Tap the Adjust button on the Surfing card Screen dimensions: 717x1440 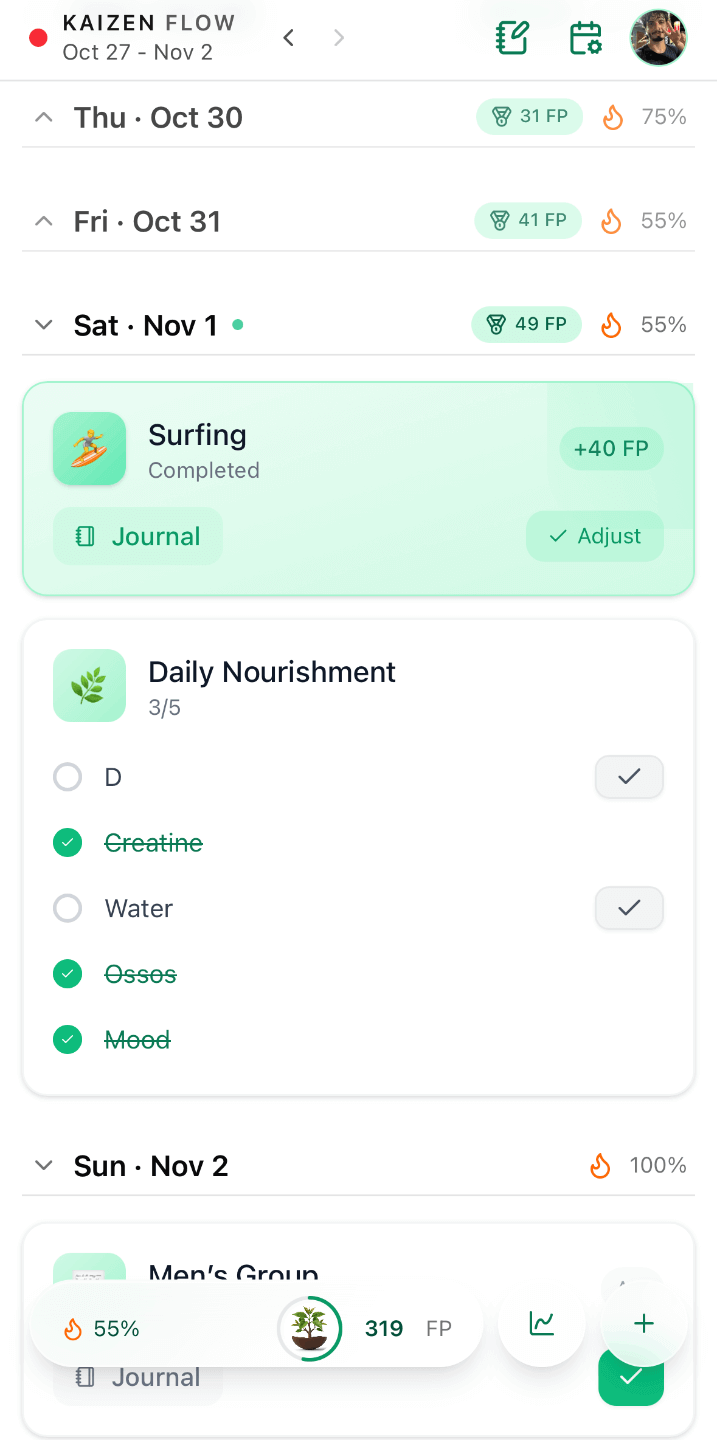click(594, 536)
